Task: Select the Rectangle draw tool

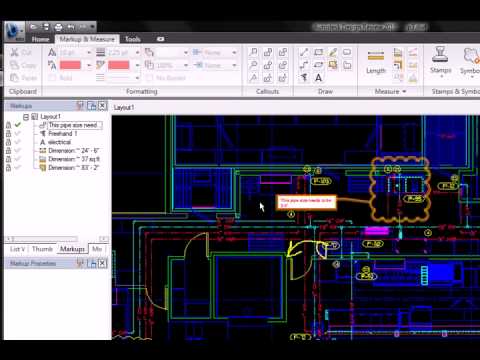Action: [318, 52]
